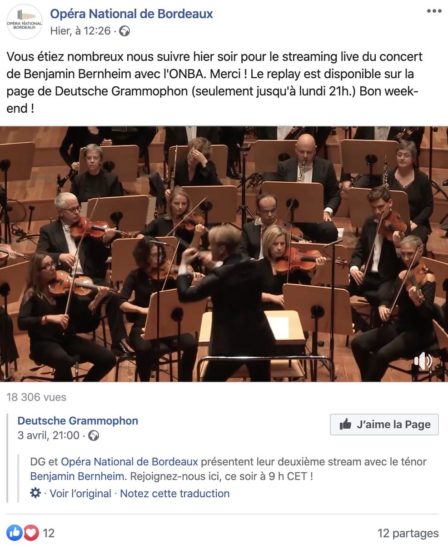This screenshot has width=448, height=550.
Task: Click the thumbs-up icon in J'aime la Page
Action: pyautogui.click(x=345, y=424)
